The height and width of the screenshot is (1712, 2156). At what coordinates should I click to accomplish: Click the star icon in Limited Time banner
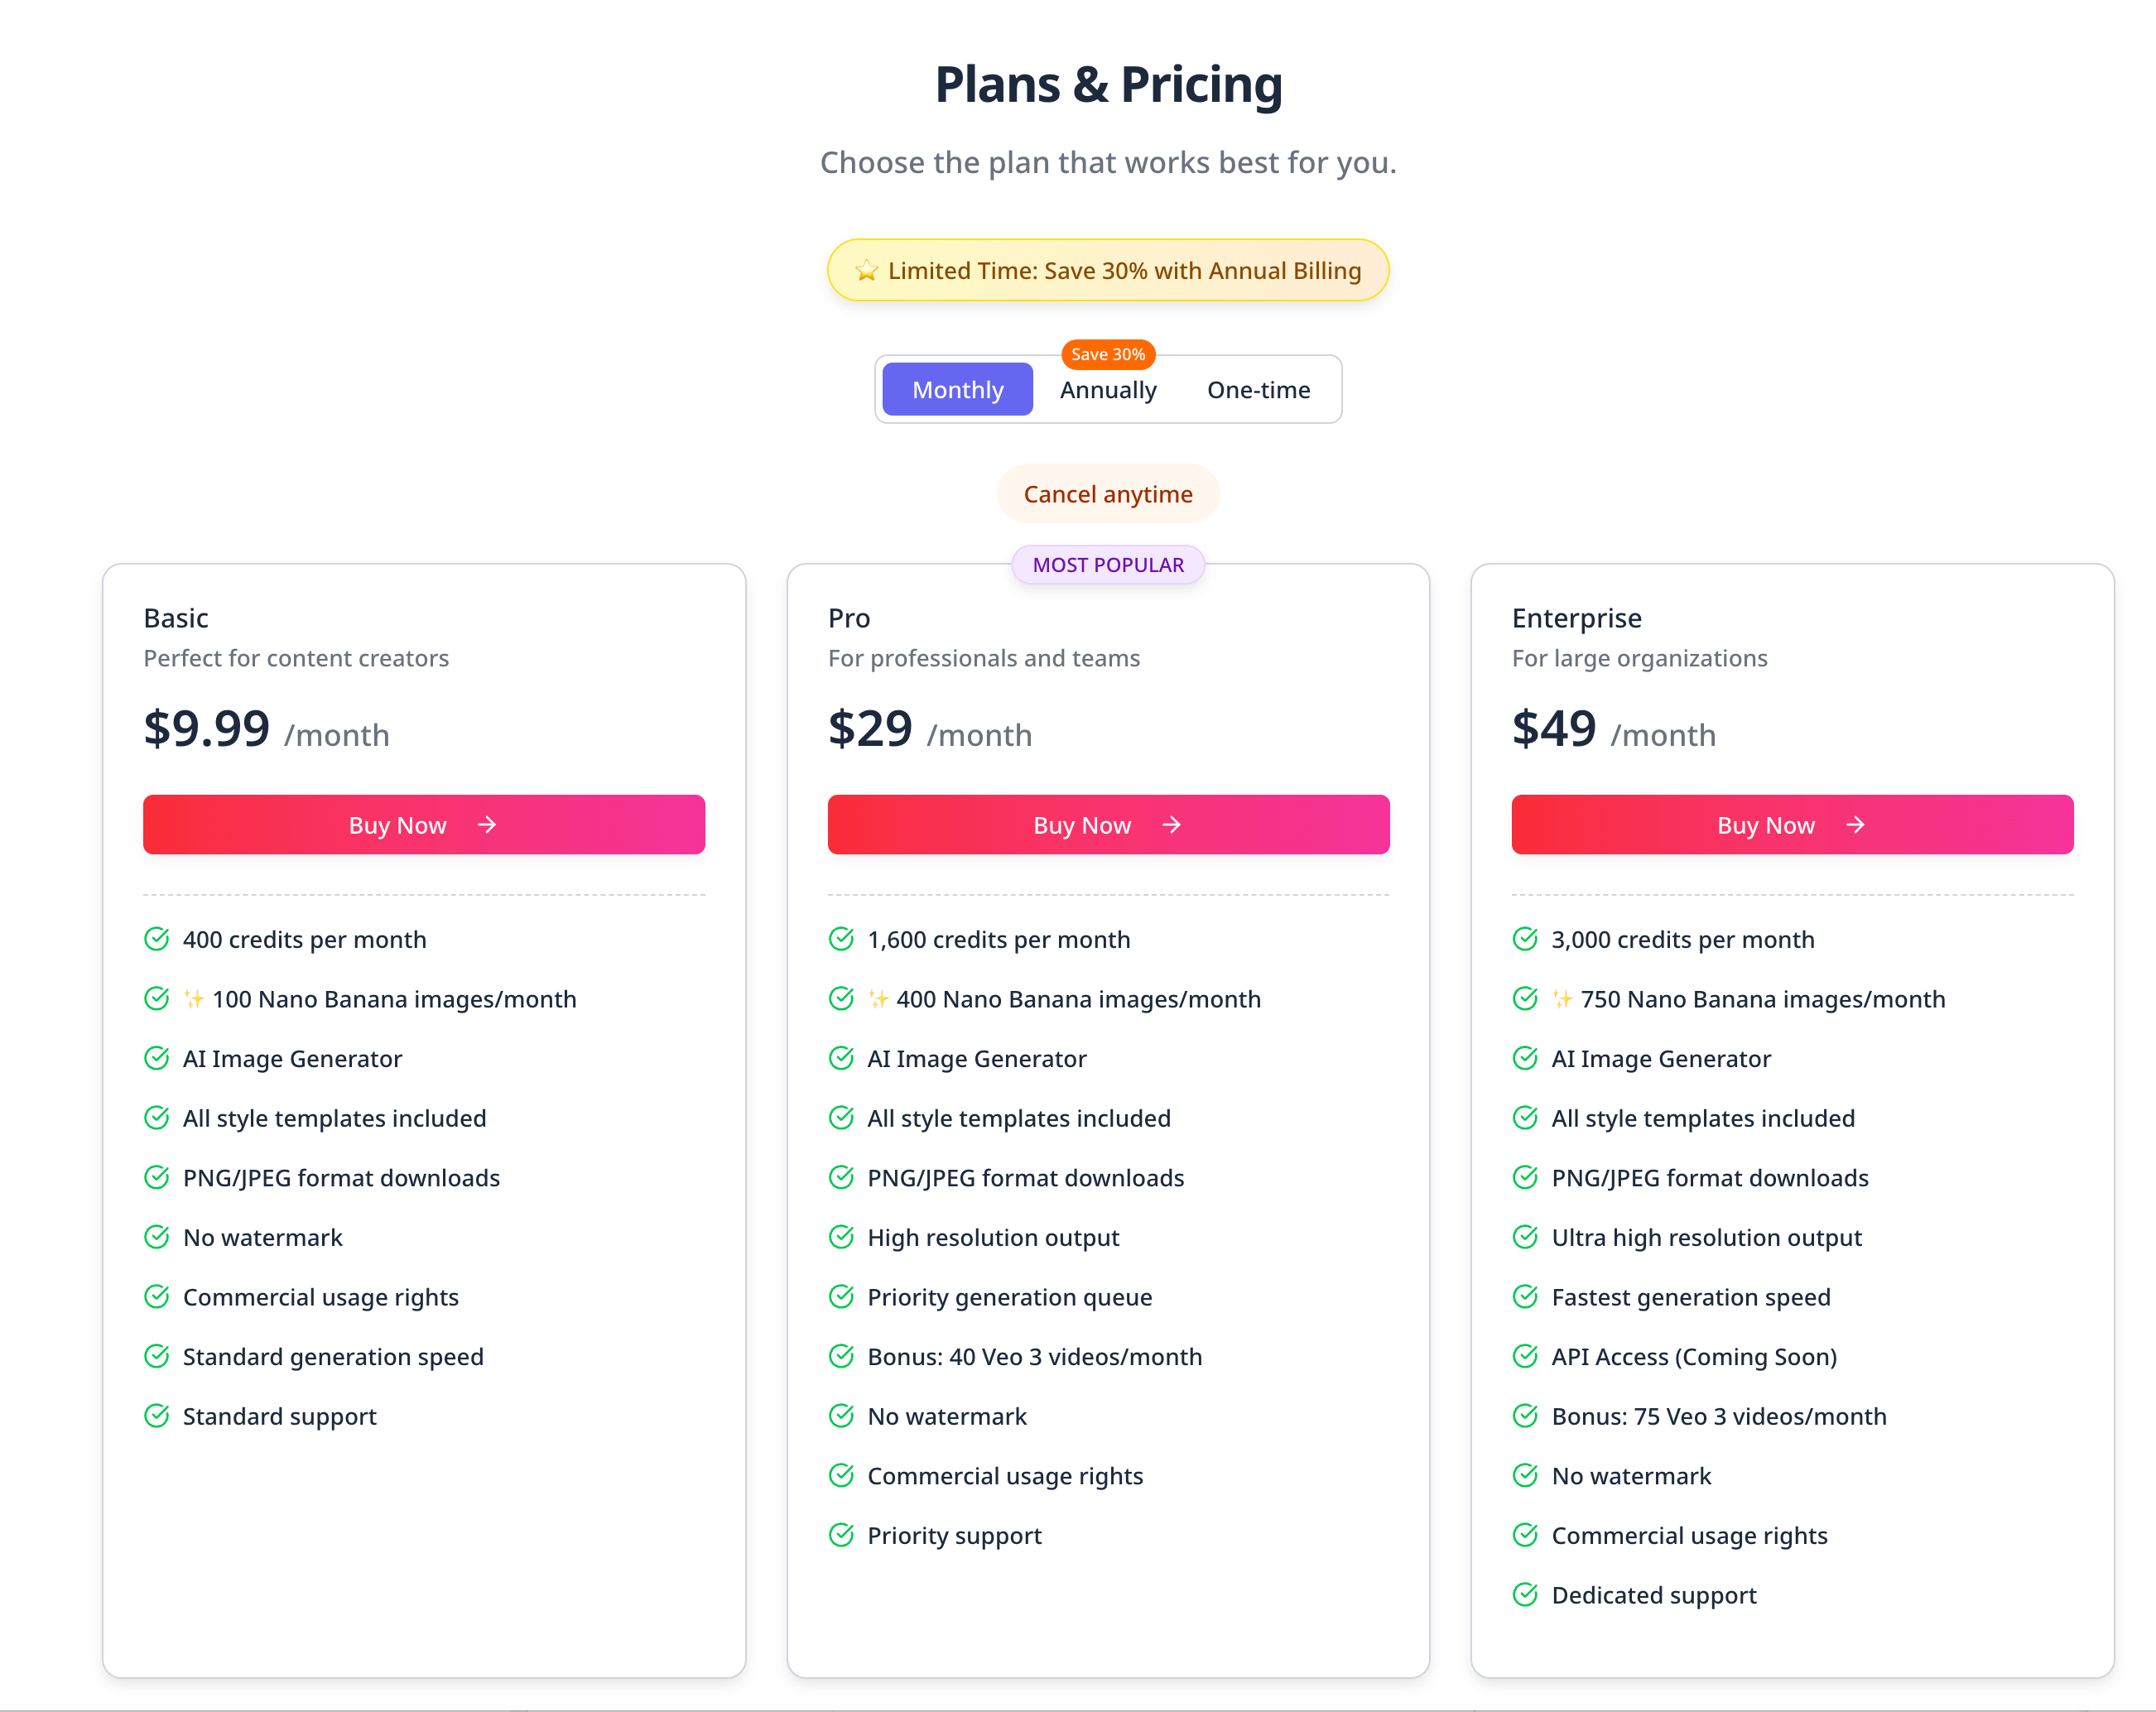point(866,271)
